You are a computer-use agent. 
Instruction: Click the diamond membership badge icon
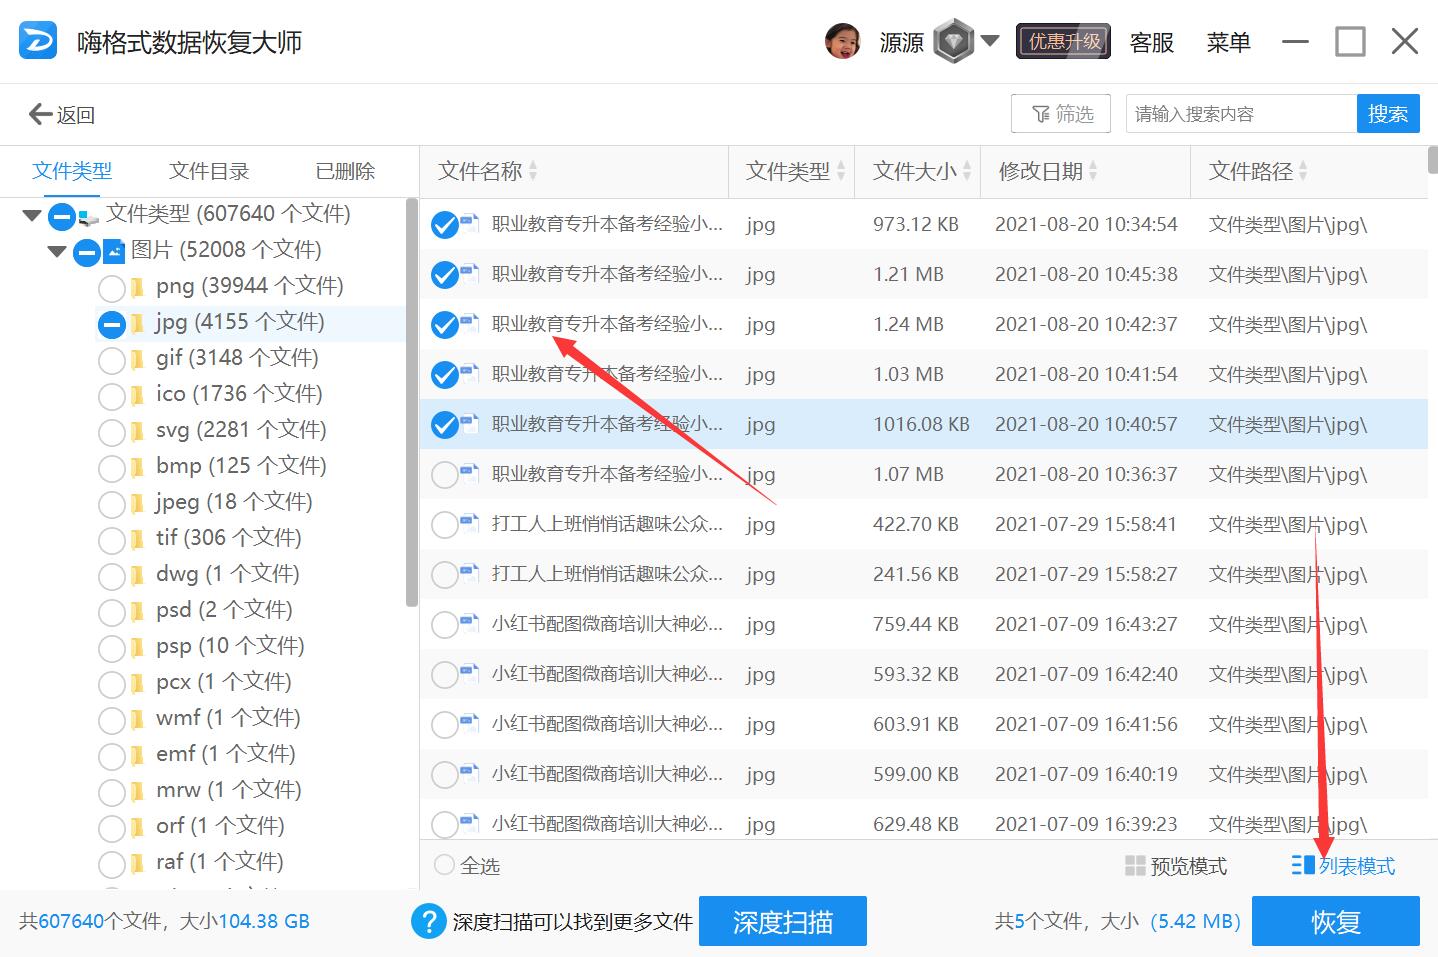coord(953,41)
